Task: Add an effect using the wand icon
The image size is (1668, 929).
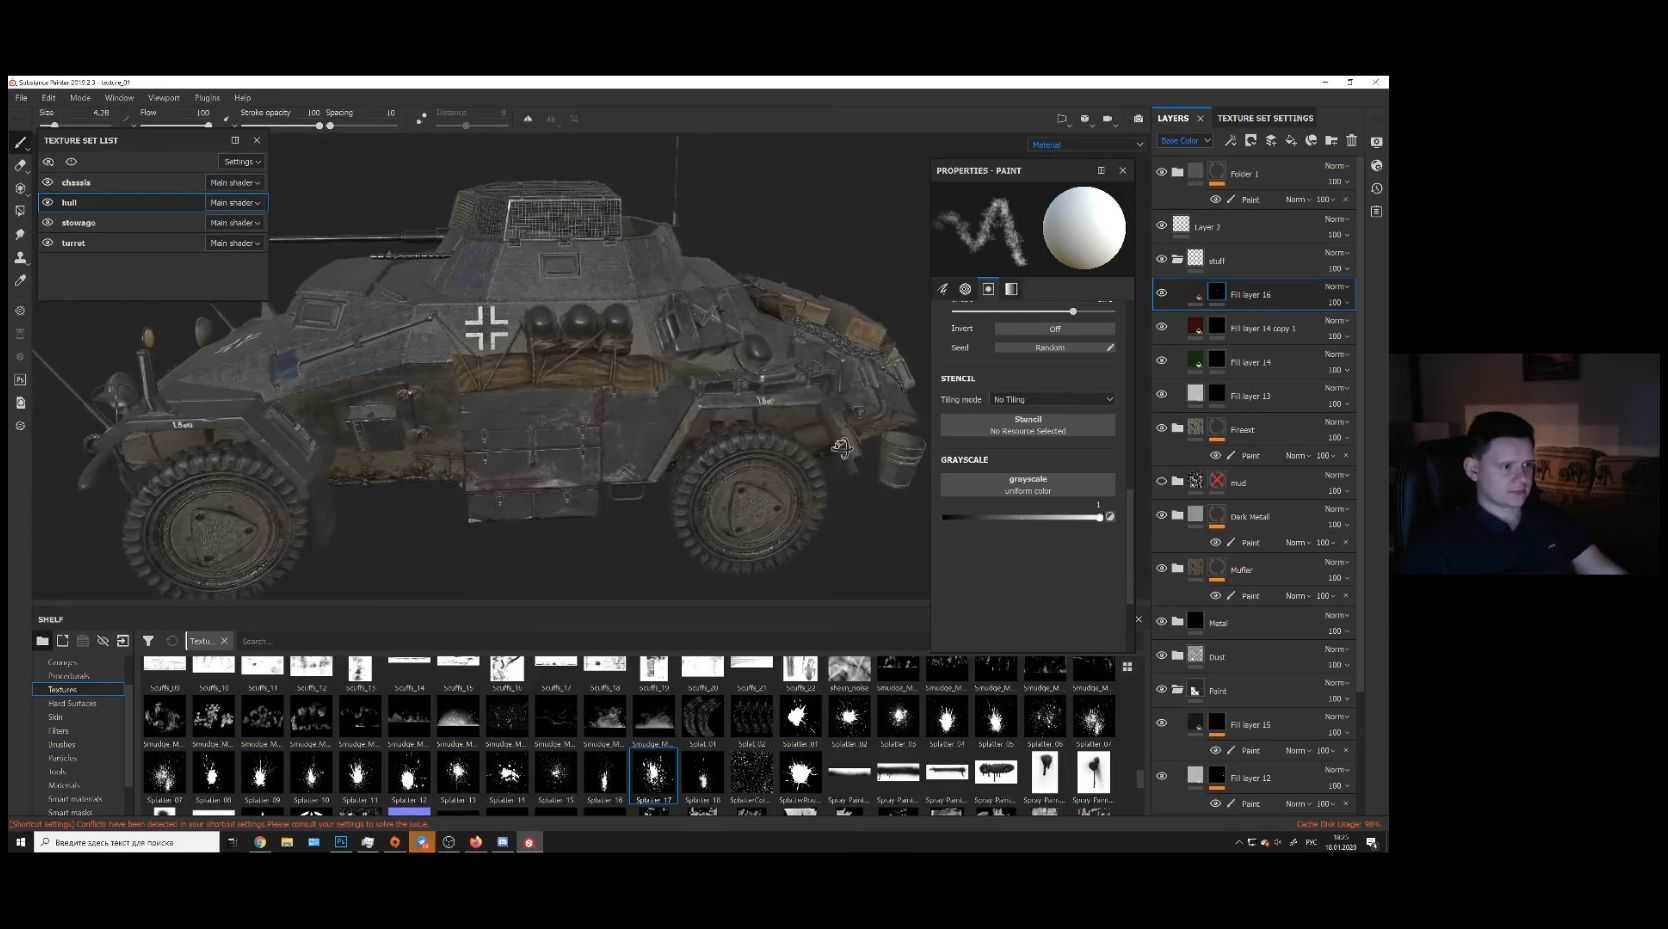Action: [1230, 141]
